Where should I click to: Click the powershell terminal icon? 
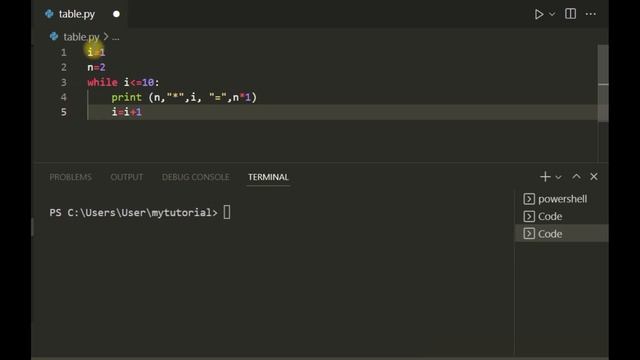pos(529,199)
